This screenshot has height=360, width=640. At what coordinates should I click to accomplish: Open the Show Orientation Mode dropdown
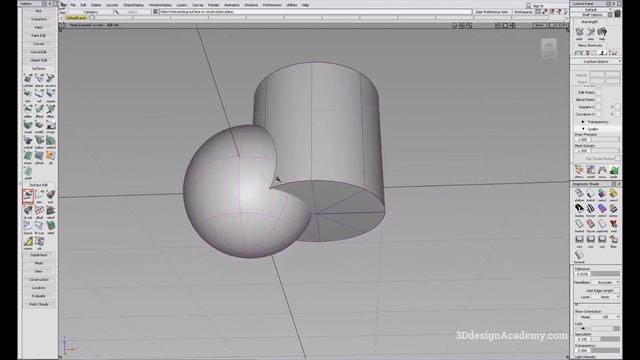coord(606,317)
